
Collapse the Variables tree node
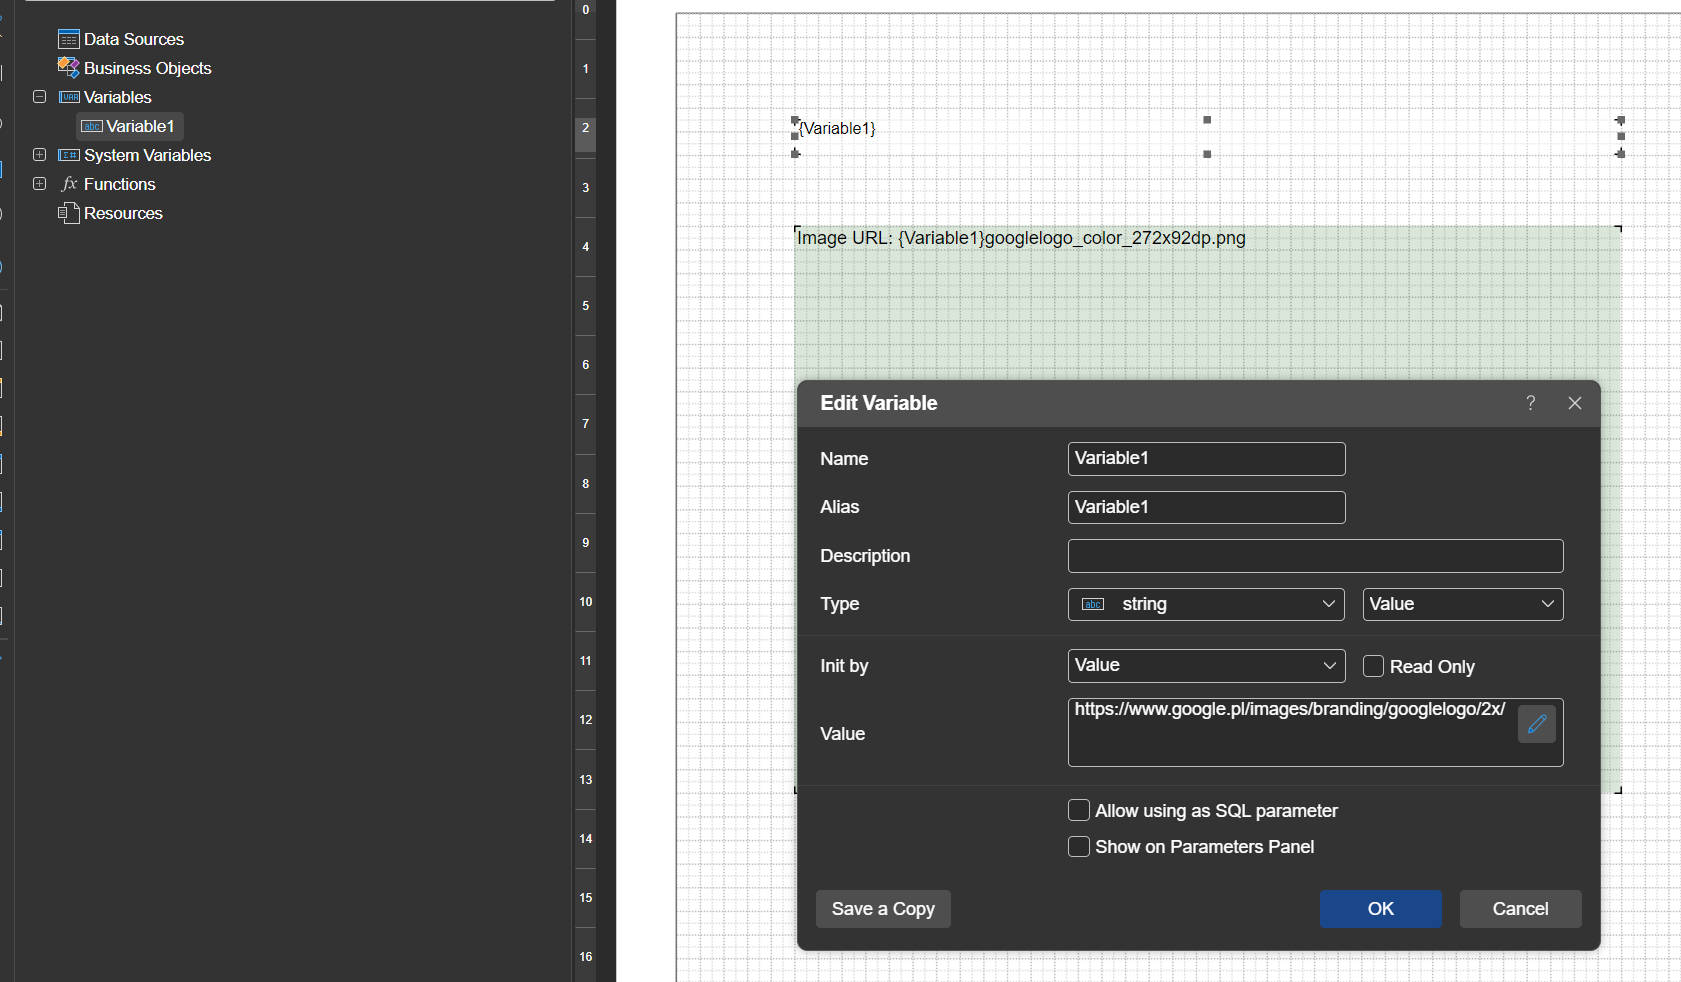pos(40,97)
